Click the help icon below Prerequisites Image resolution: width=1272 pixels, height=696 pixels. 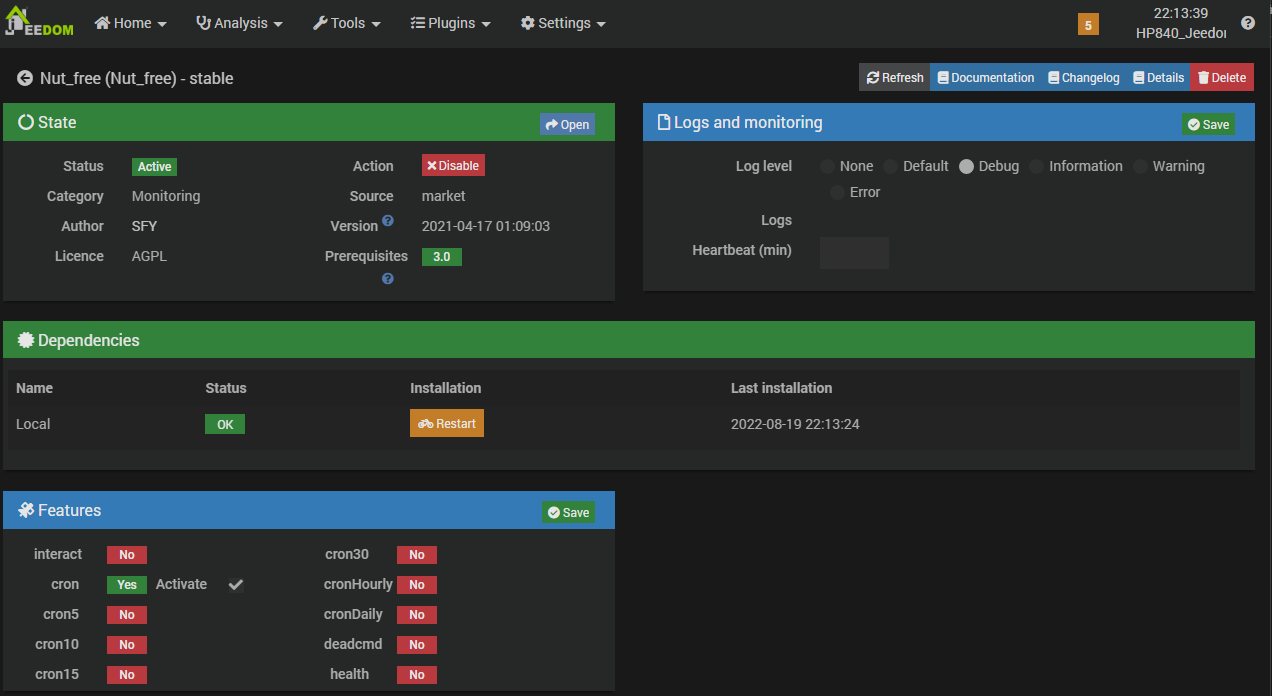pyautogui.click(x=388, y=279)
